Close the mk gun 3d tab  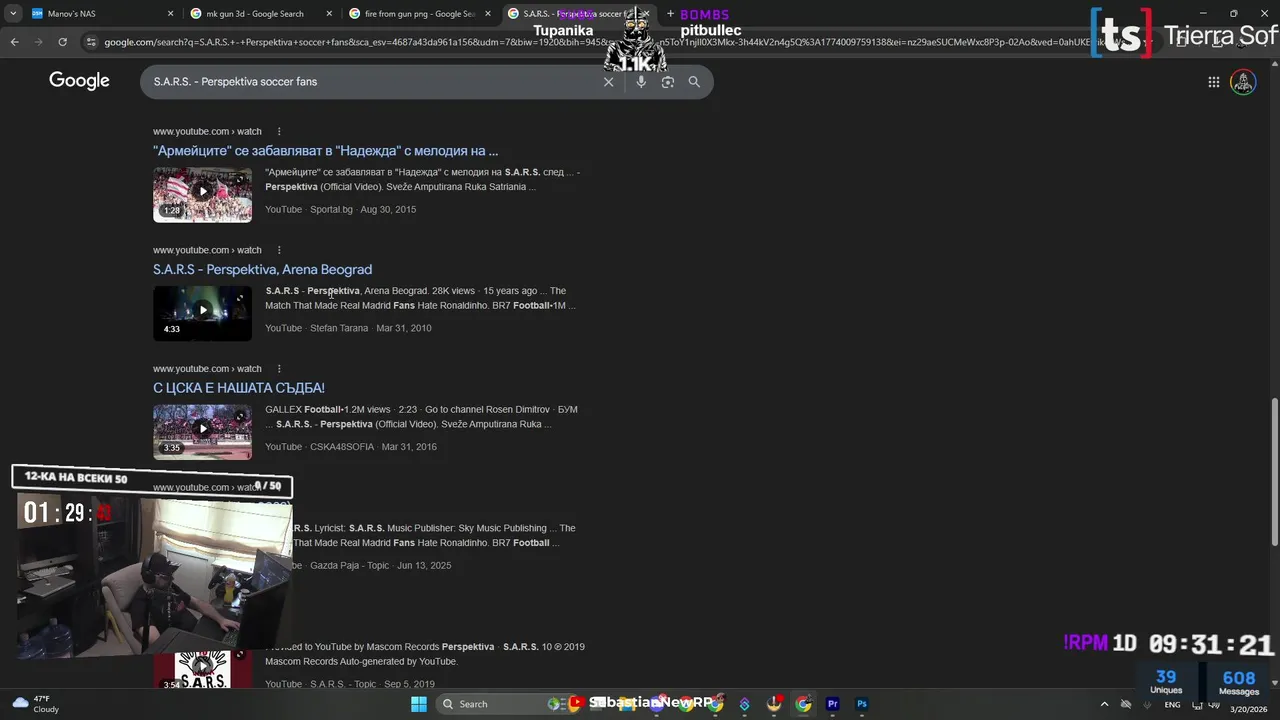coord(329,14)
